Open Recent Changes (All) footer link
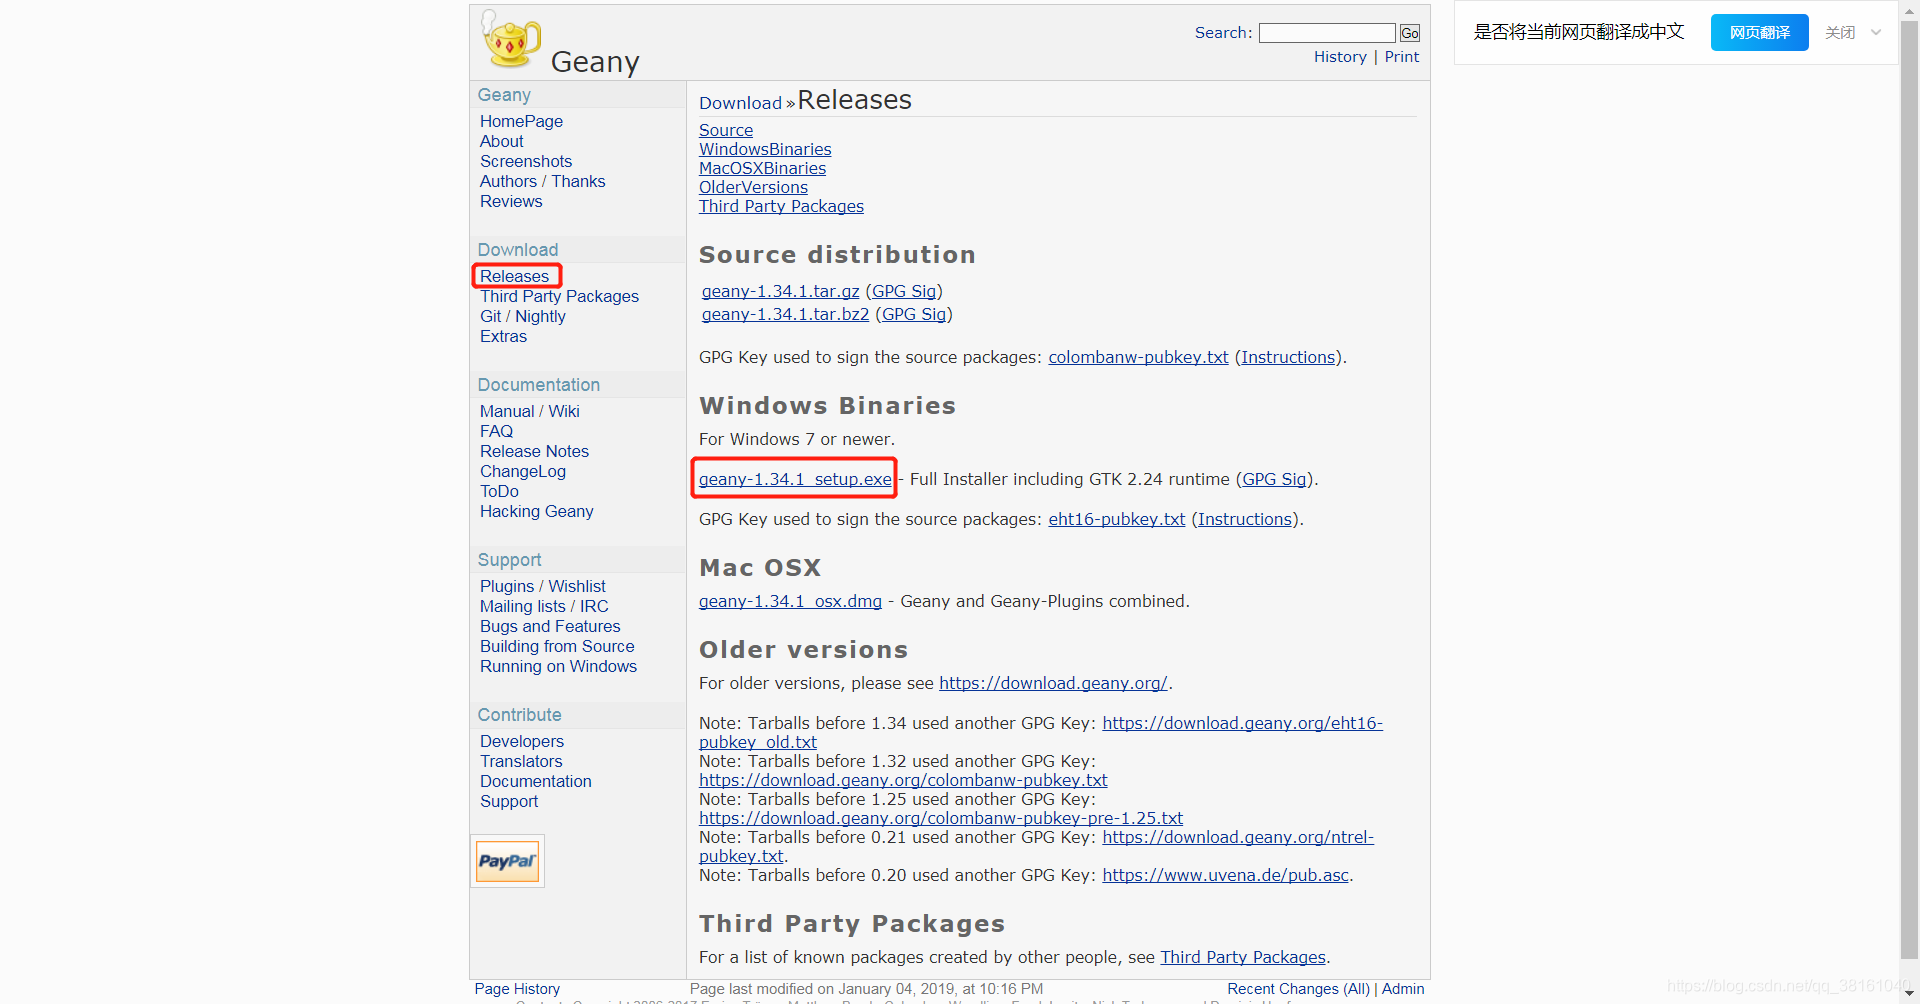Screen dimensions: 1920x1004 1298,989
